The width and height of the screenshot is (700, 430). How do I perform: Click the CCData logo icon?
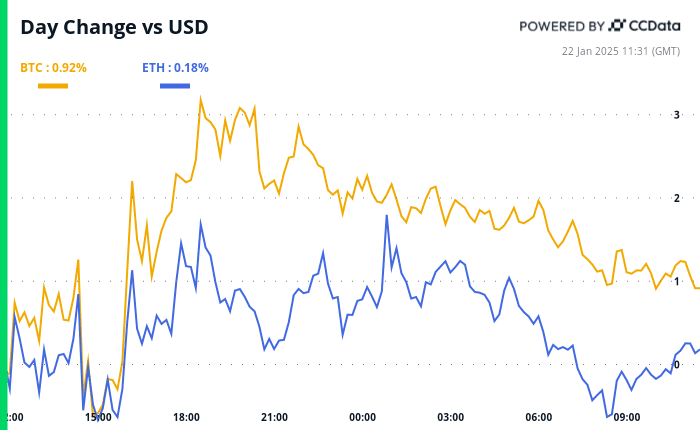pos(617,26)
